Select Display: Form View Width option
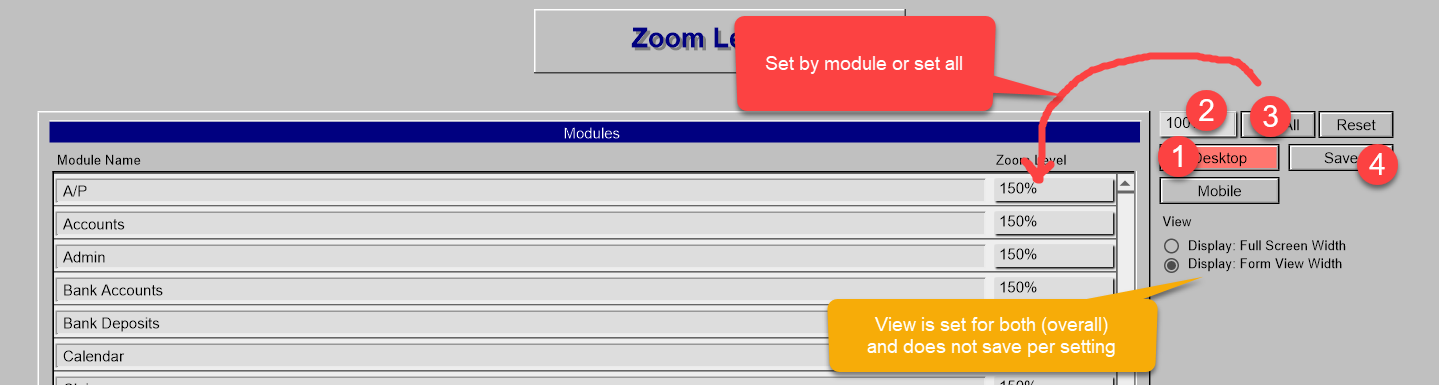Image resolution: width=1439 pixels, height=385 pixels. 1171,265
